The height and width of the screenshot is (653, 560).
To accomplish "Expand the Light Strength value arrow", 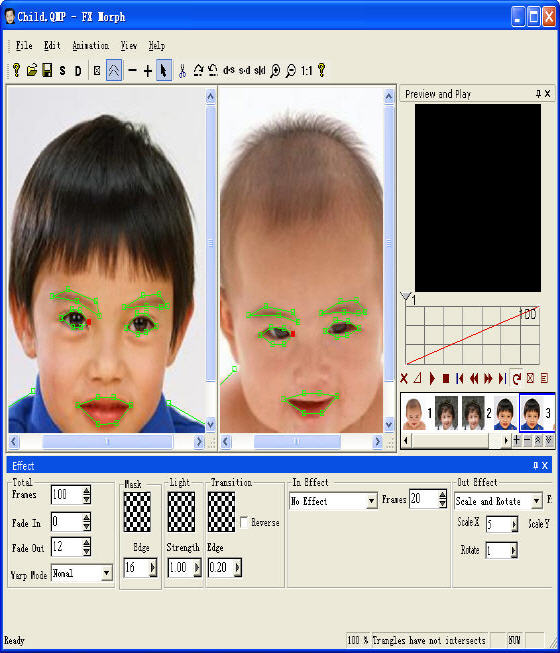I will coord(197,568).
